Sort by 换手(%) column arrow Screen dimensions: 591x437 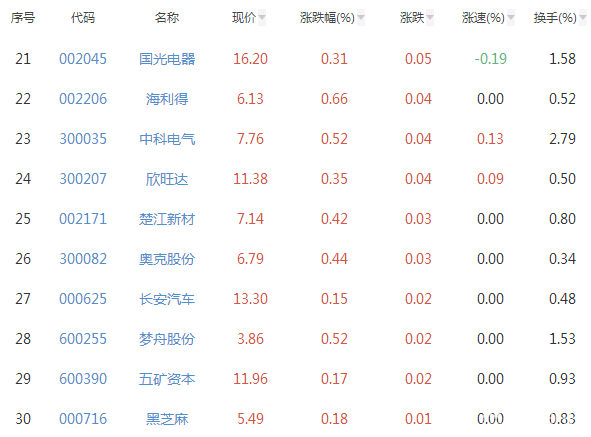(583, 18)
